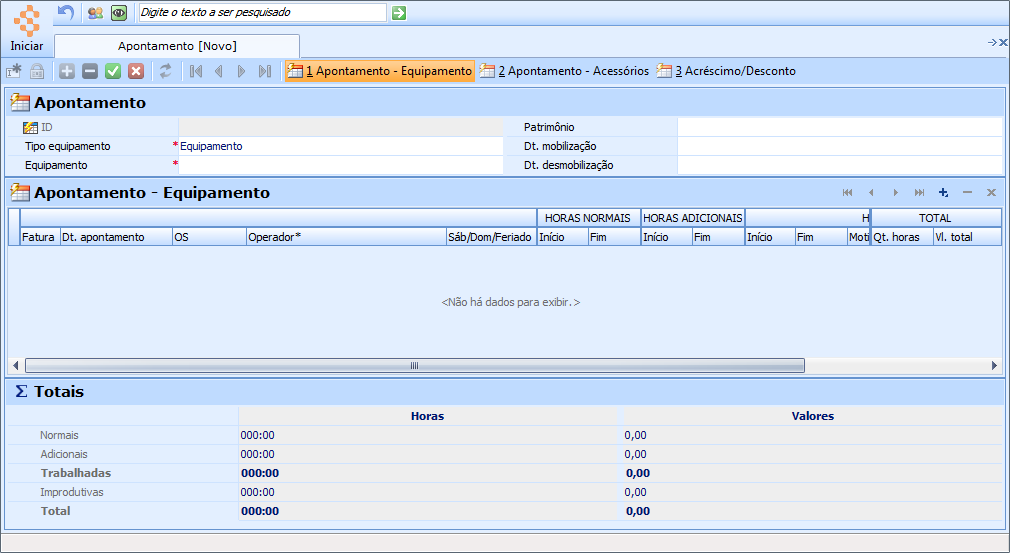Click the lock record icon
This screenshot has height=553, width=1010.
[x=37, y=71]
